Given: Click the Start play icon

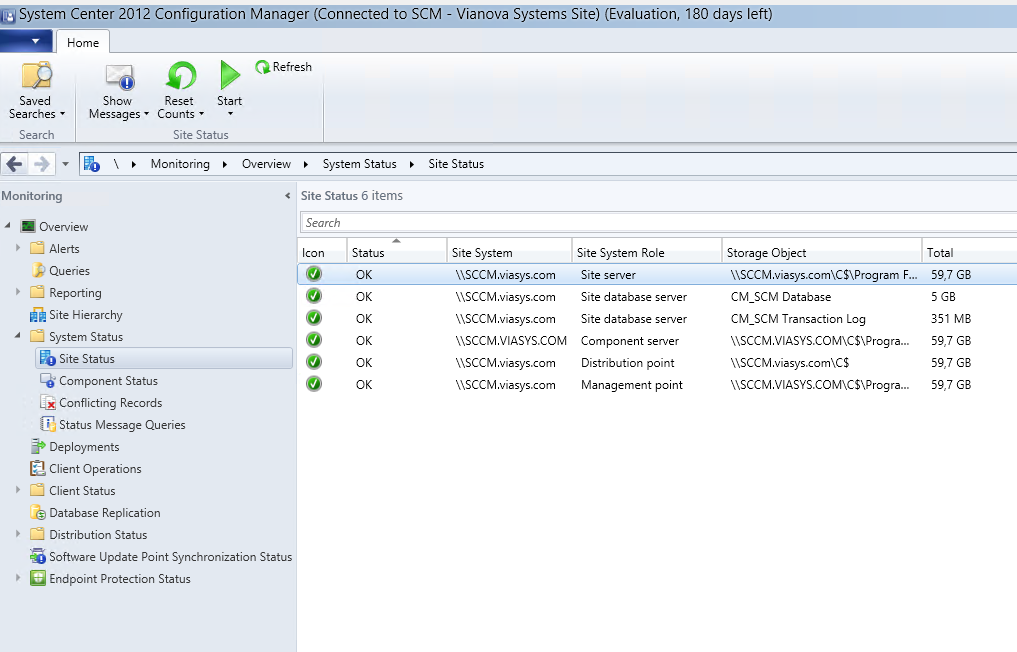Looking at the screenshot, I should click(x=230, y=75).
